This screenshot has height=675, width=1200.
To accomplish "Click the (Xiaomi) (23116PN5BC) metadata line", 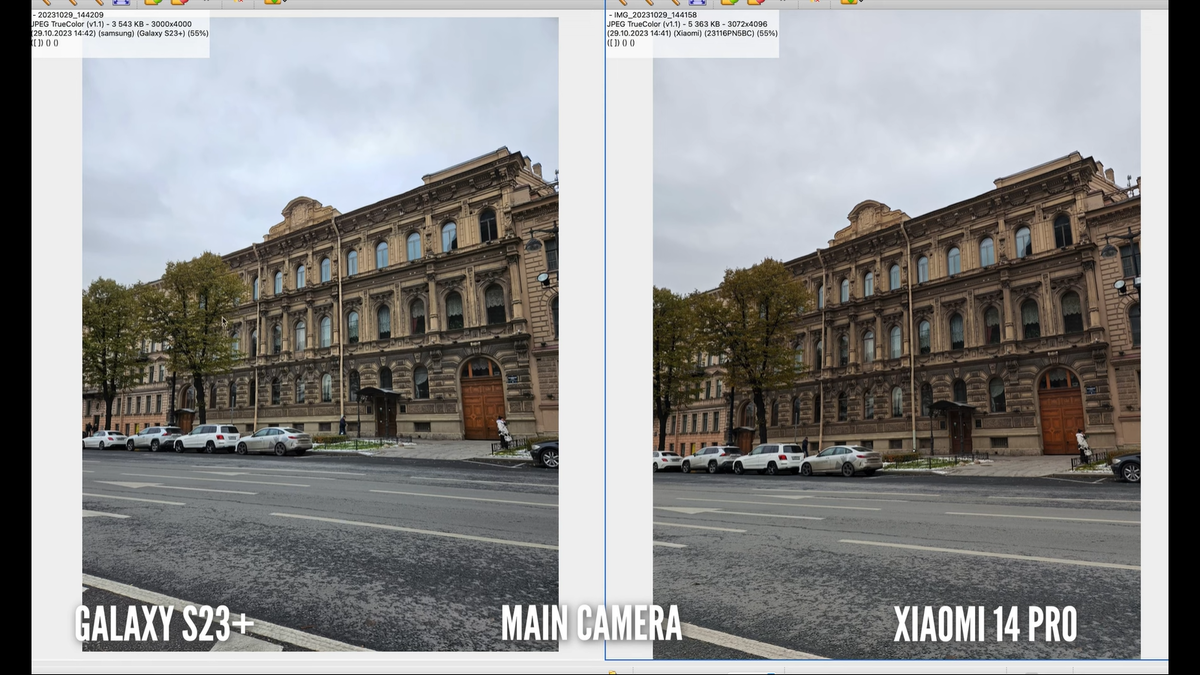I will tap(692, 34).
